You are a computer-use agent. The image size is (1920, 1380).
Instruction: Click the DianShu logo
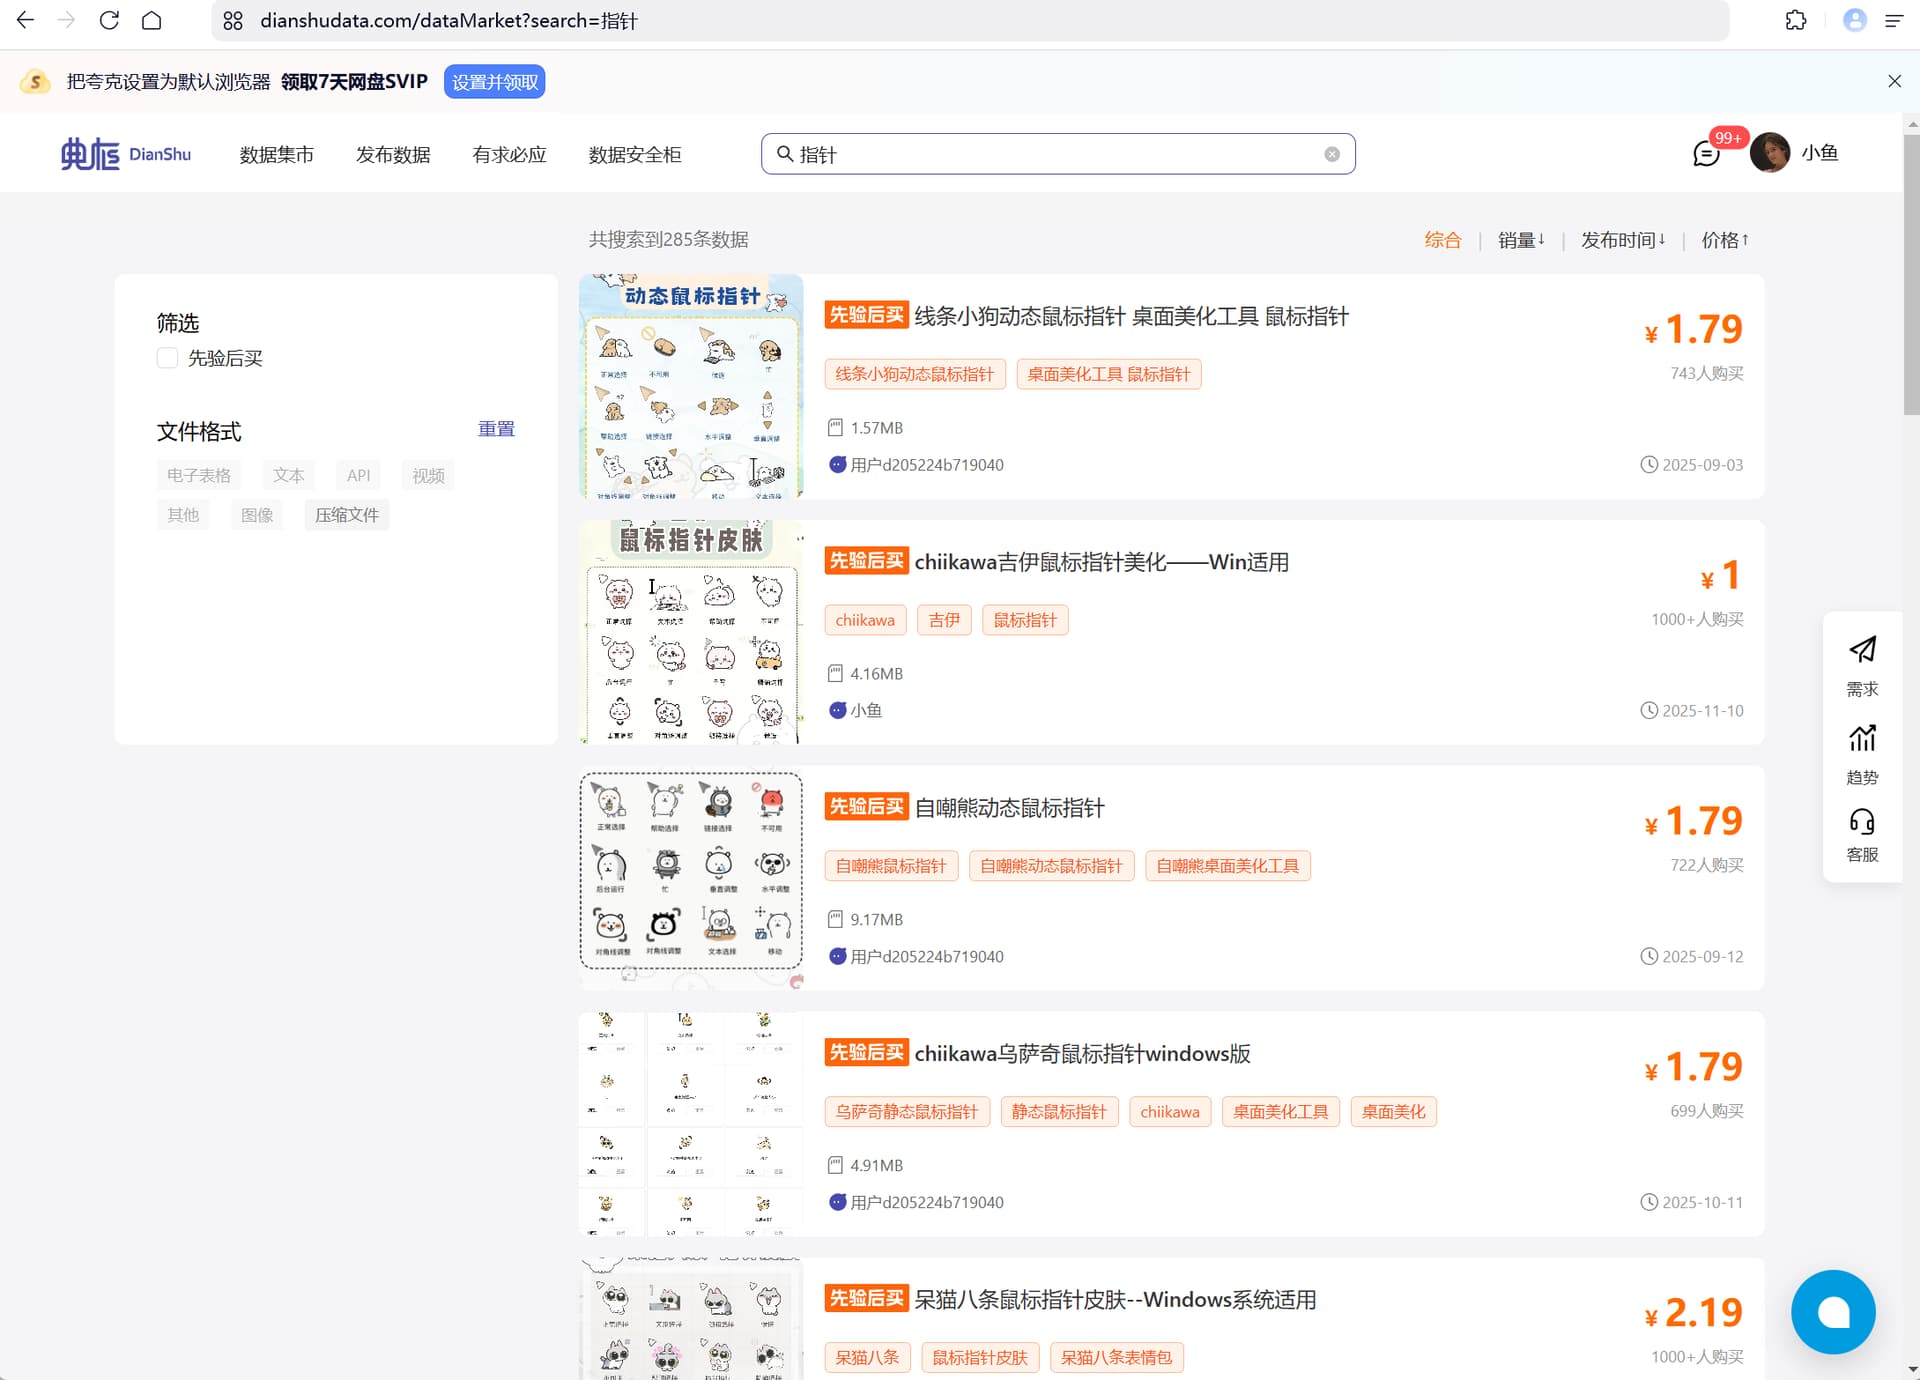pyautogui.click(x=126, y=154)
